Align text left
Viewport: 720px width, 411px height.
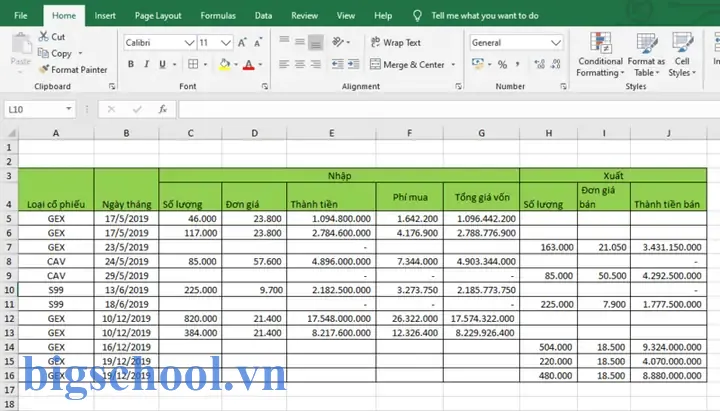pyautogui.click(x=284, y=64)
